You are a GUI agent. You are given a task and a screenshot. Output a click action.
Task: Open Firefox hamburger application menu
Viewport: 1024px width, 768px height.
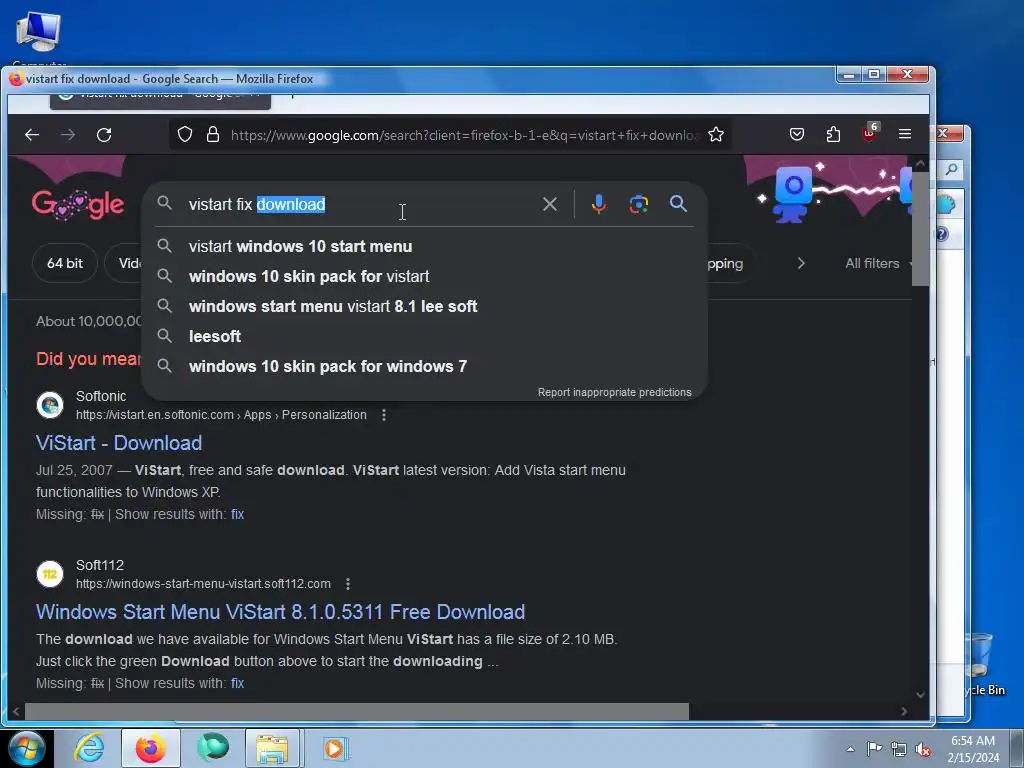(904, 134)
